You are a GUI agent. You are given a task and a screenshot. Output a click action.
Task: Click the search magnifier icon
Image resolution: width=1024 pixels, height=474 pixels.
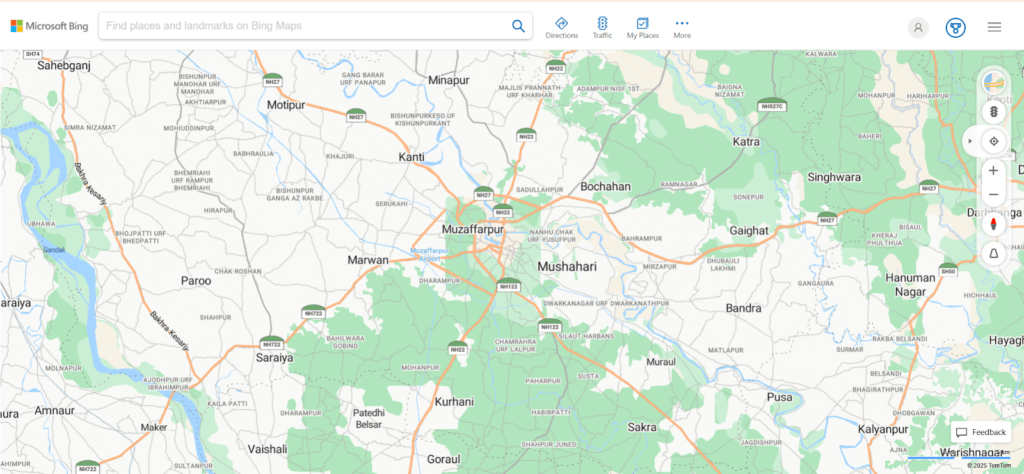pos(518,26)
